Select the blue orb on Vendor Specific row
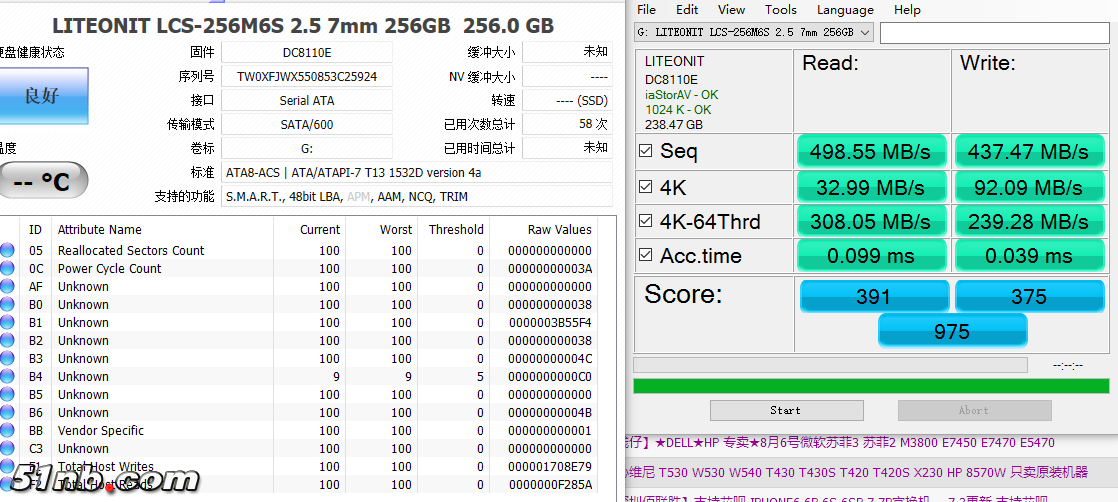Image resolution: width=1118 pixels, height=502 pixels. tap(8, 431)
